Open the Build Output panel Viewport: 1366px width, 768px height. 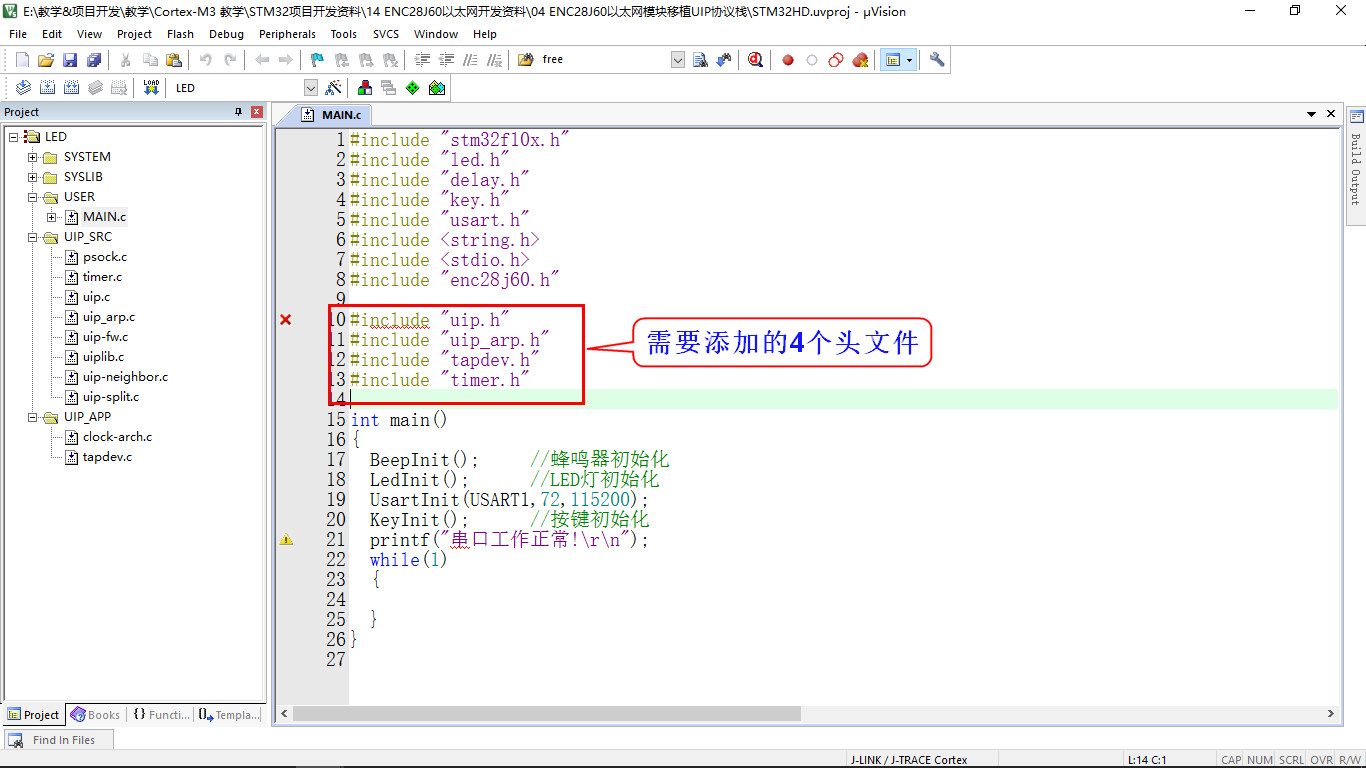(1356, 160)
